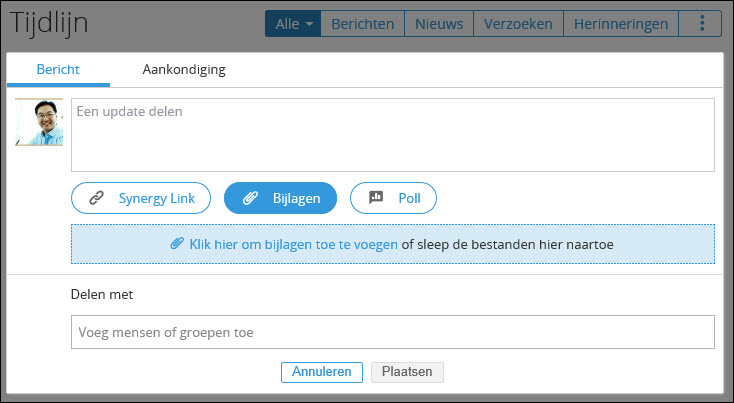Click the Annuleren button
The image size is (734, 403).
(x=322, y=372)
